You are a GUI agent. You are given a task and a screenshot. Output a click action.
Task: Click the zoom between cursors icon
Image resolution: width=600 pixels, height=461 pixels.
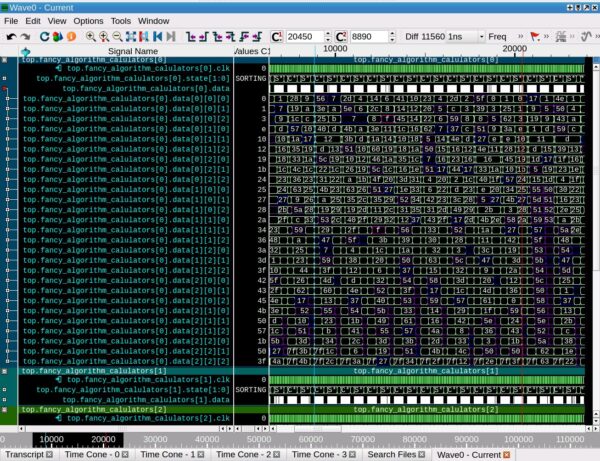(x=144, y=37)
